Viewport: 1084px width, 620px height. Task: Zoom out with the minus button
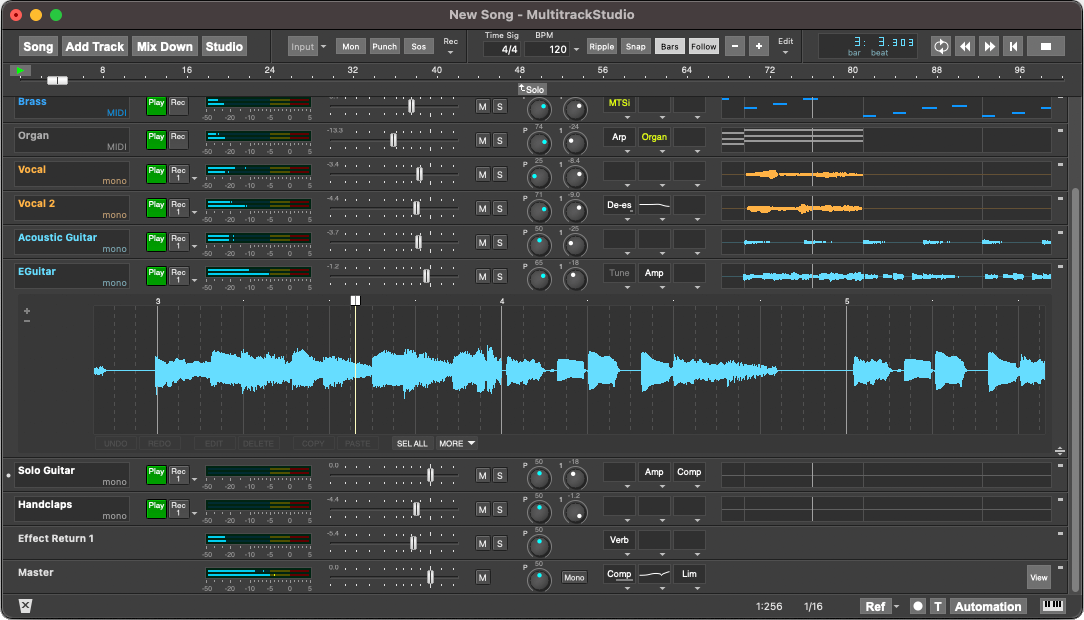pos(734,46)
